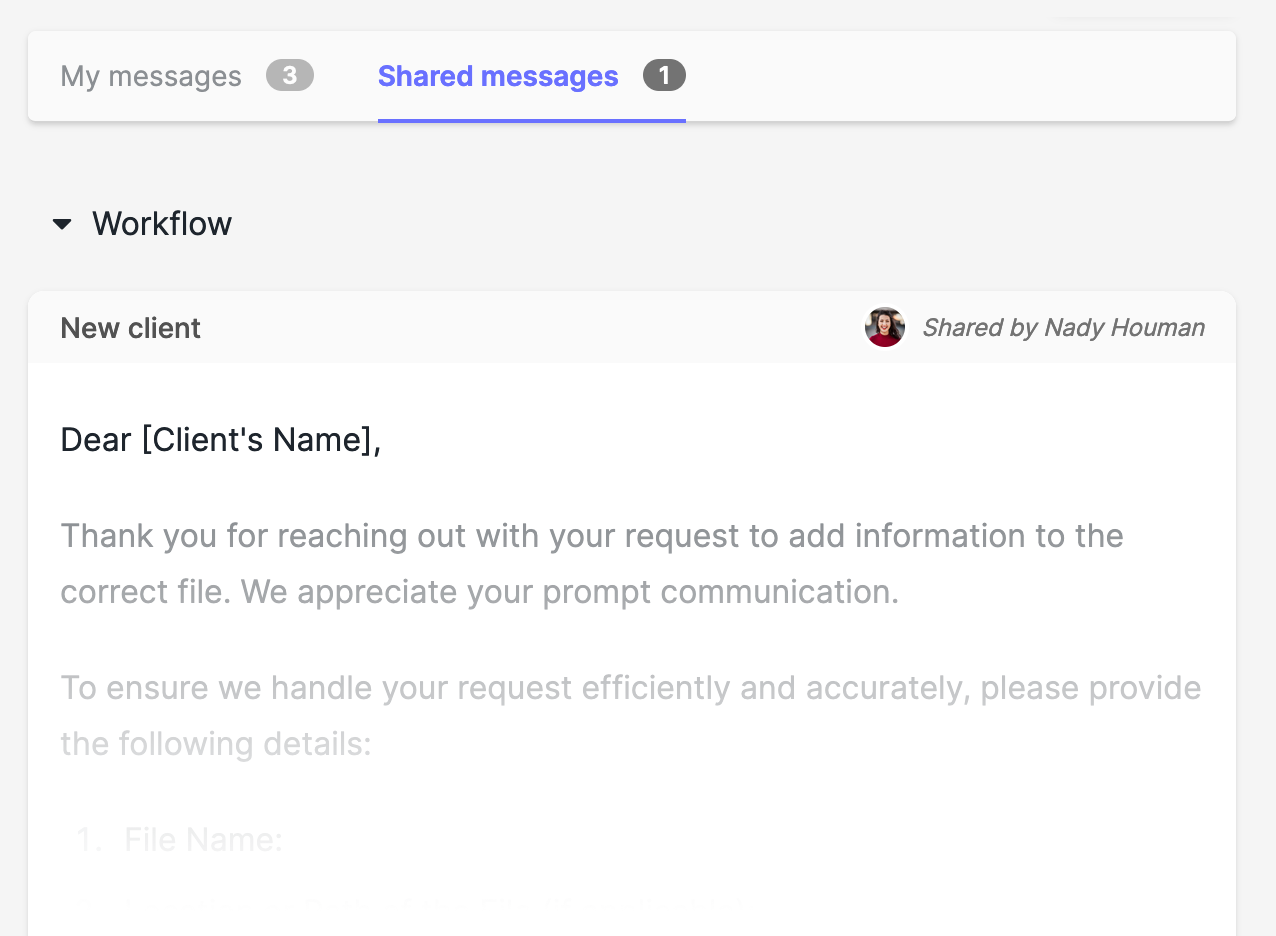Click the 'We appreciate your prompt communication' sentence
The width and height of the screenshot is (1276, 936).
pos(570,592)
